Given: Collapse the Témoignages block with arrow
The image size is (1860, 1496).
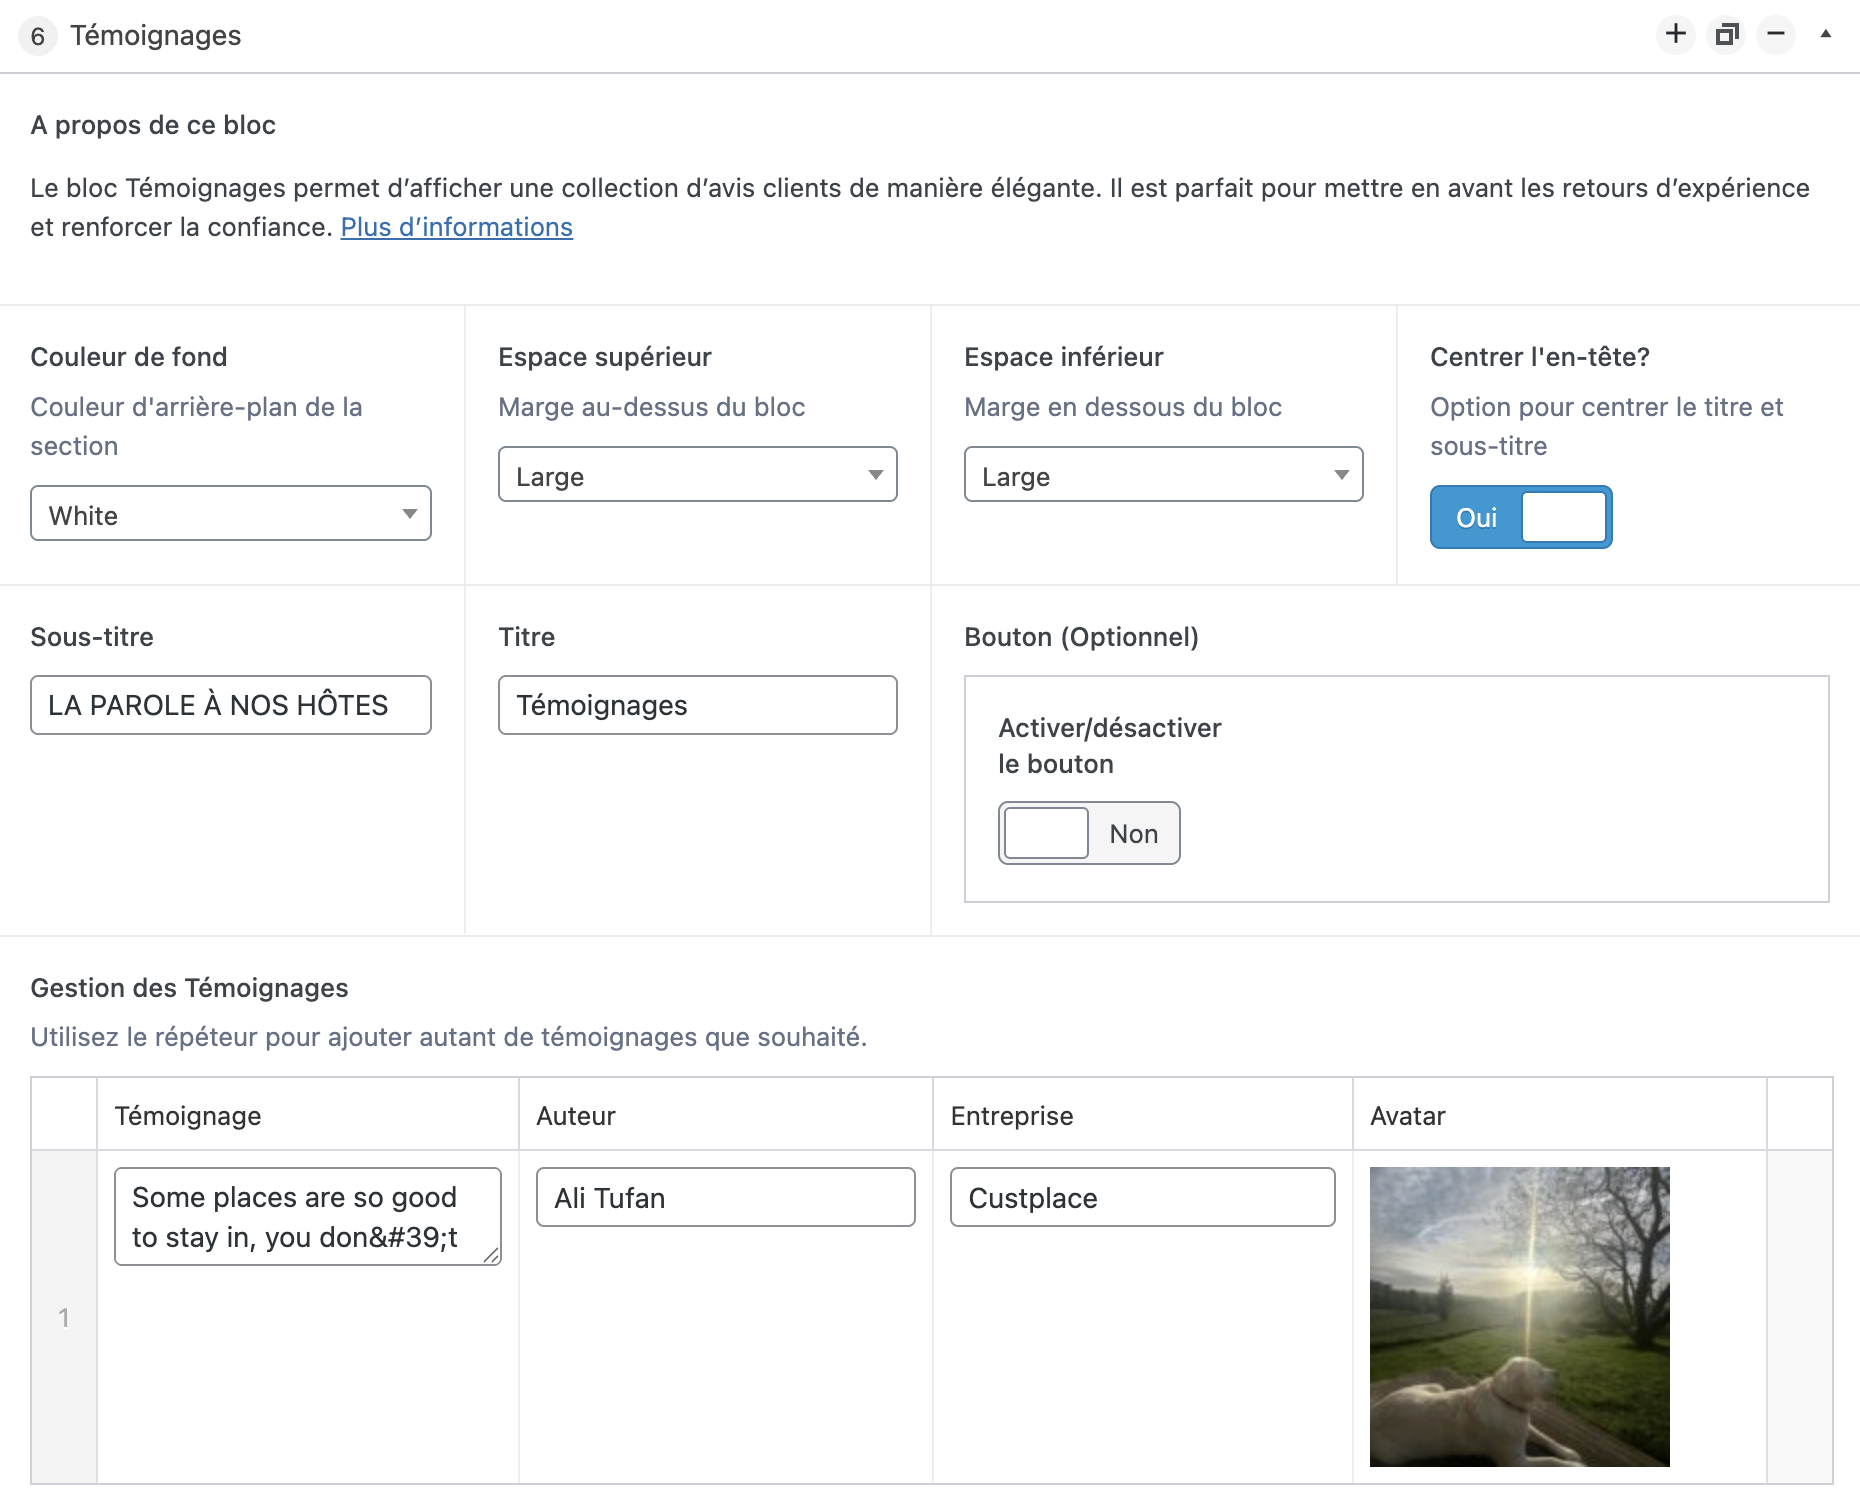Looking at the screenshot, I should click(x=1825, y=34).
